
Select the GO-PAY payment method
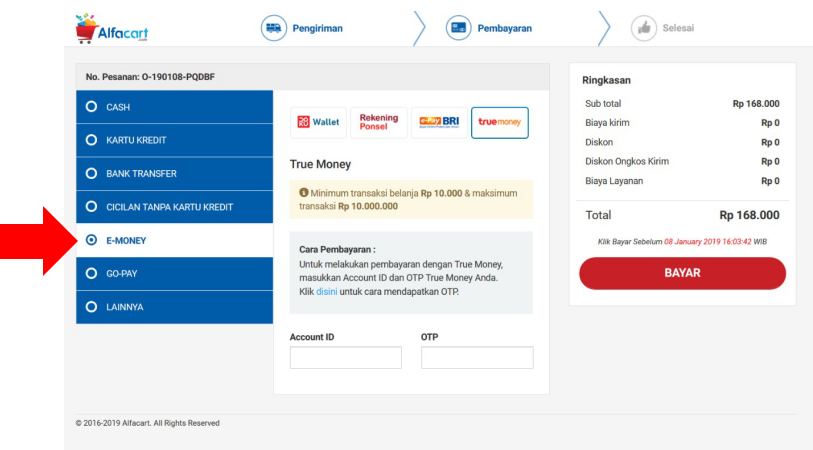tap(174, 274)
